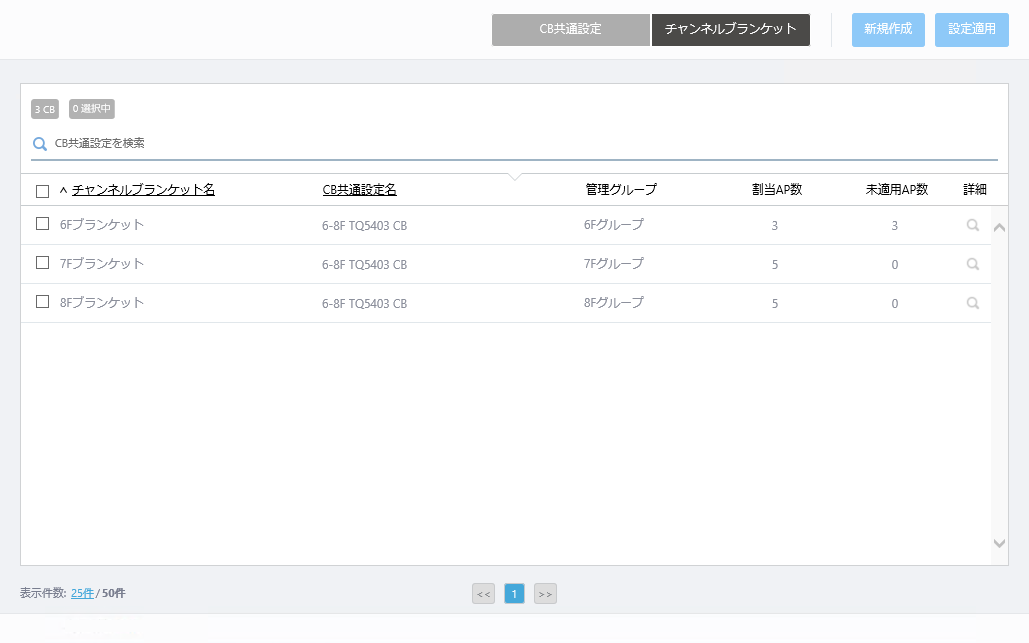Sort by チャンネルブランケット名 column
Image resolution: width=1029 pixels, height=643 pixels.
[x=143, y=190]
